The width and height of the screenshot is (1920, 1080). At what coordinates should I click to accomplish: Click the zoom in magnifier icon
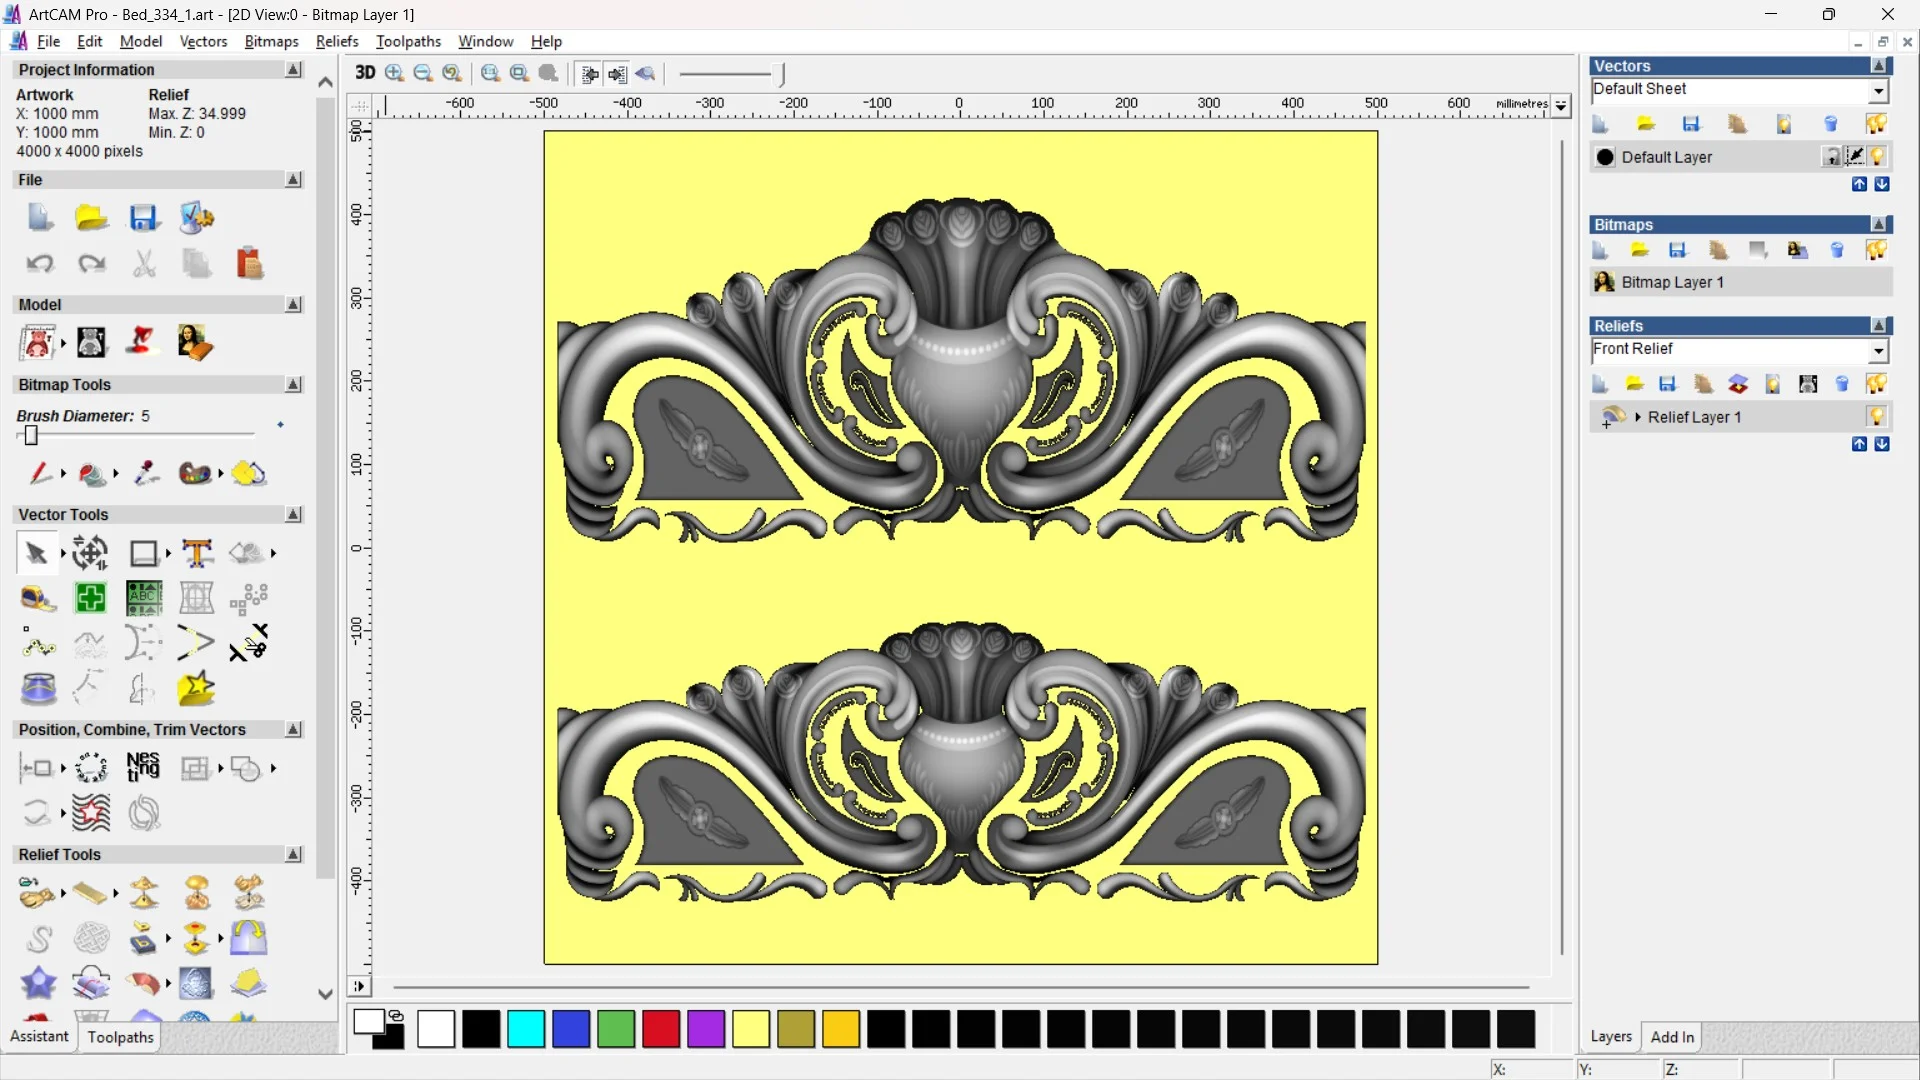click(x=395, y=73)
